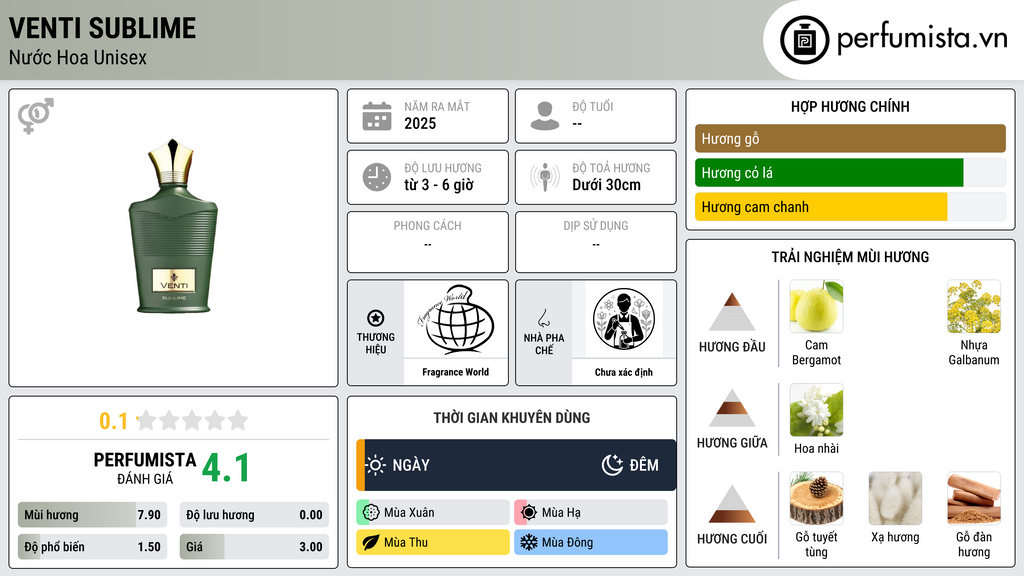Click the star badge icon above Thương hiệu

[376, 318]
